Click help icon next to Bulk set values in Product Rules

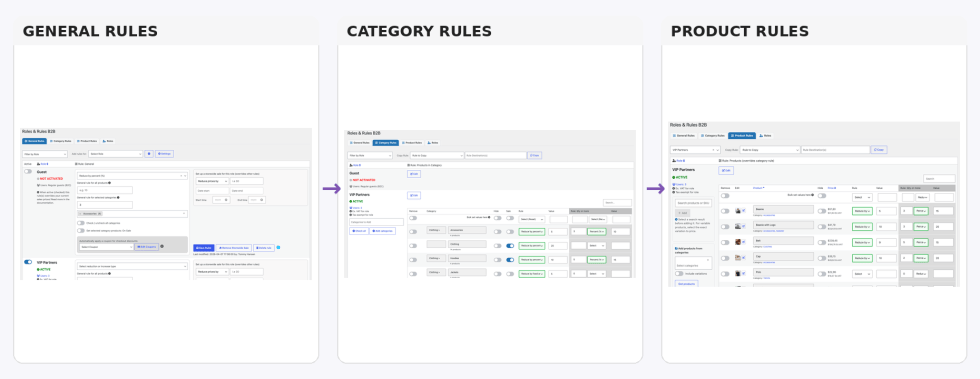point(812,195)
